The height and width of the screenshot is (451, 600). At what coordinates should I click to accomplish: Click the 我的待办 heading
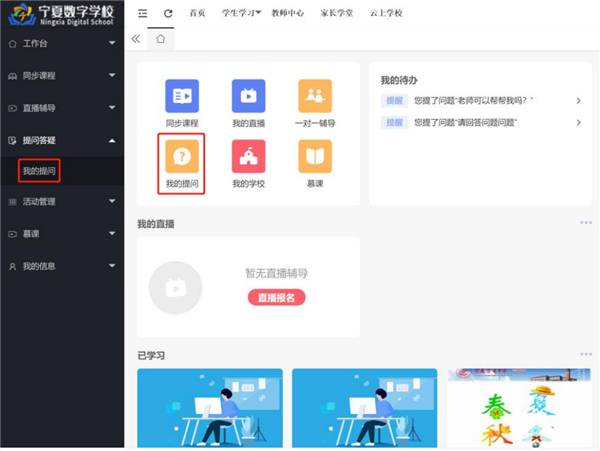(399, 80)
